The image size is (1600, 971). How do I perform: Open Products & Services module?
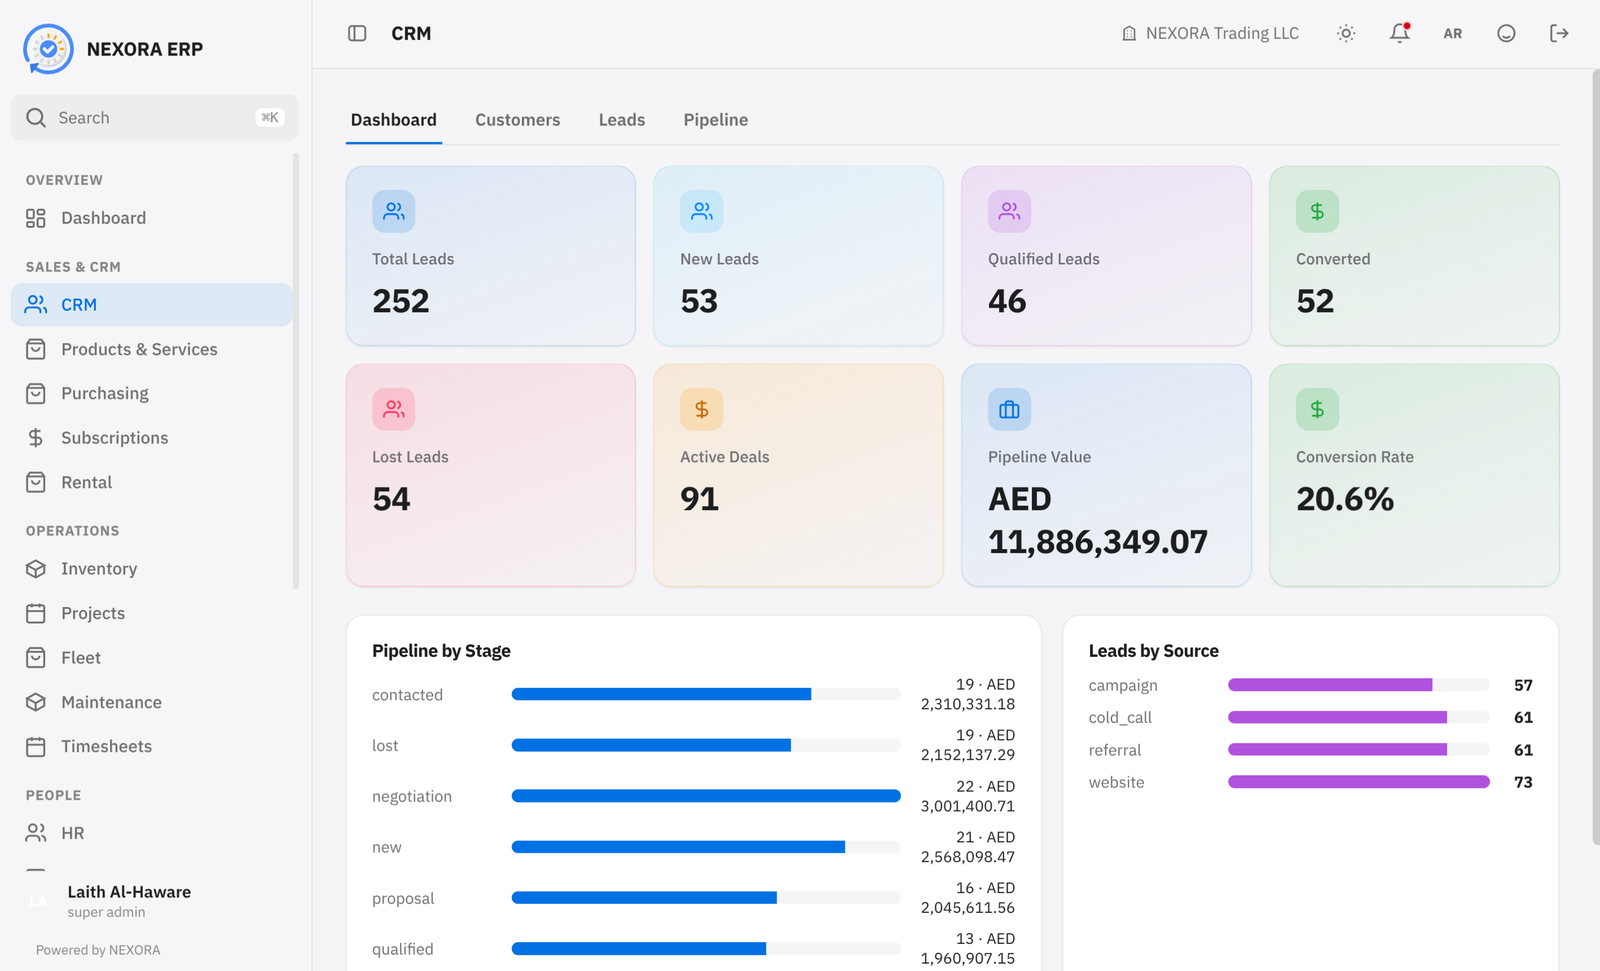tap(152, 349)
